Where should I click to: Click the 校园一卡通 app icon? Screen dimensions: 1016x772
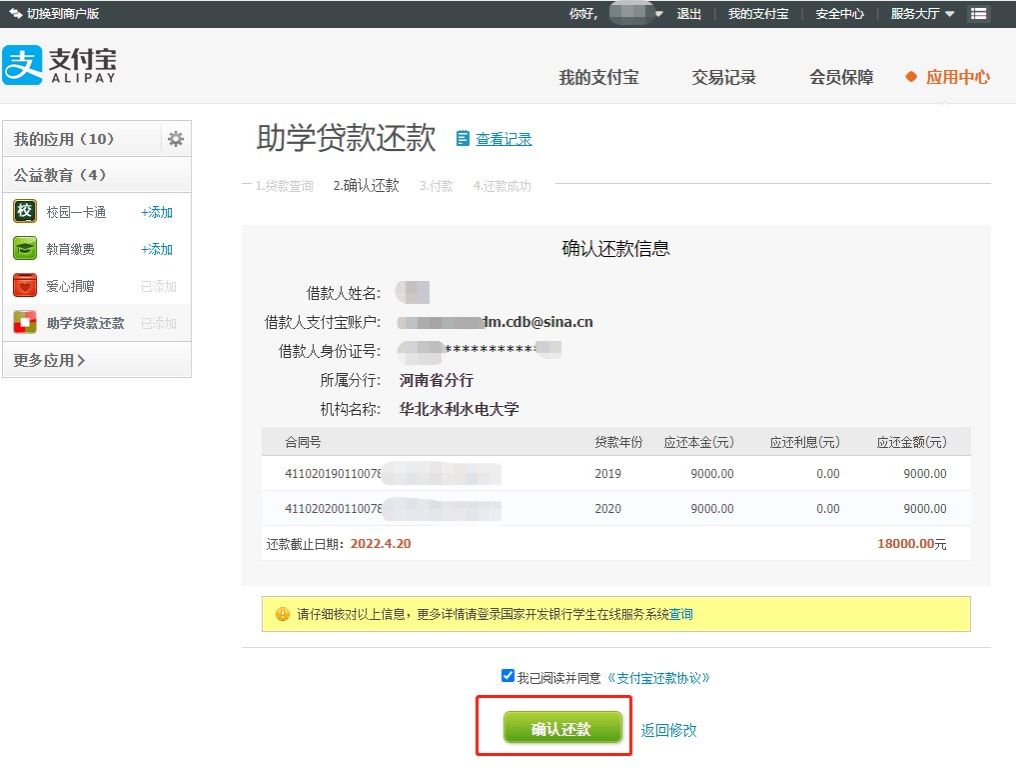(25, 211)
